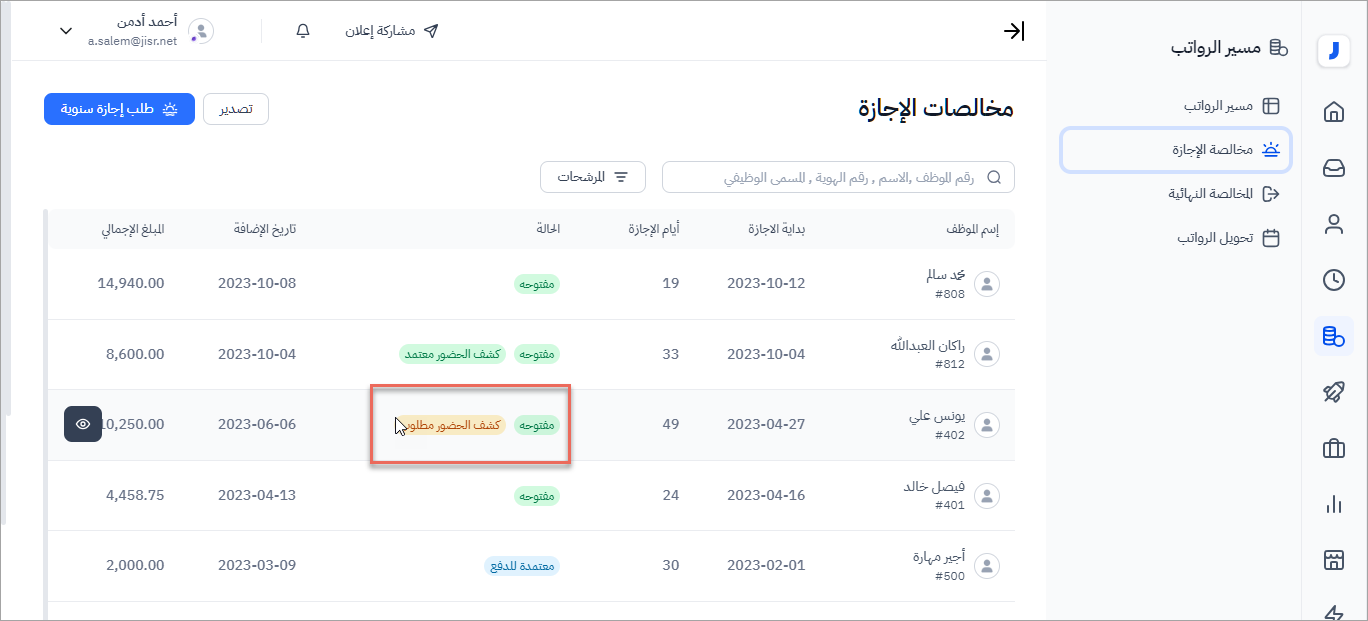Expand the أحمد أدمن account dropdown

[66, 31]
